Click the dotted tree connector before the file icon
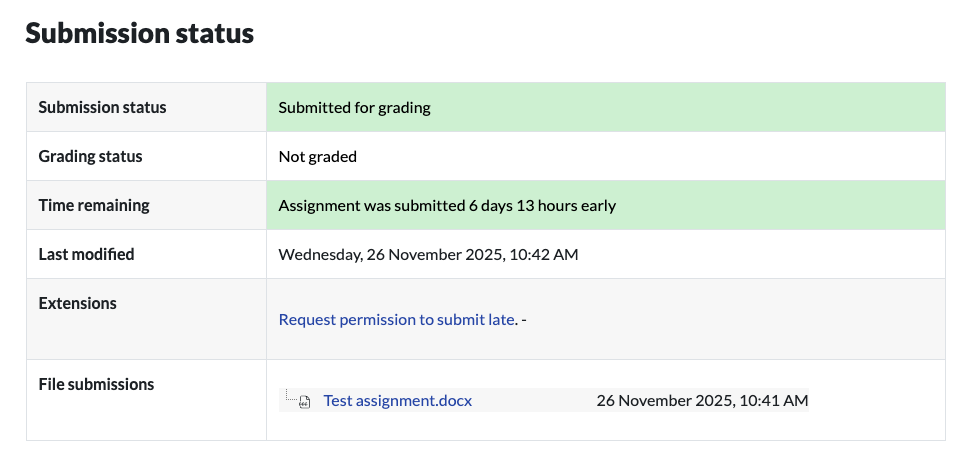 pos(289,397)
